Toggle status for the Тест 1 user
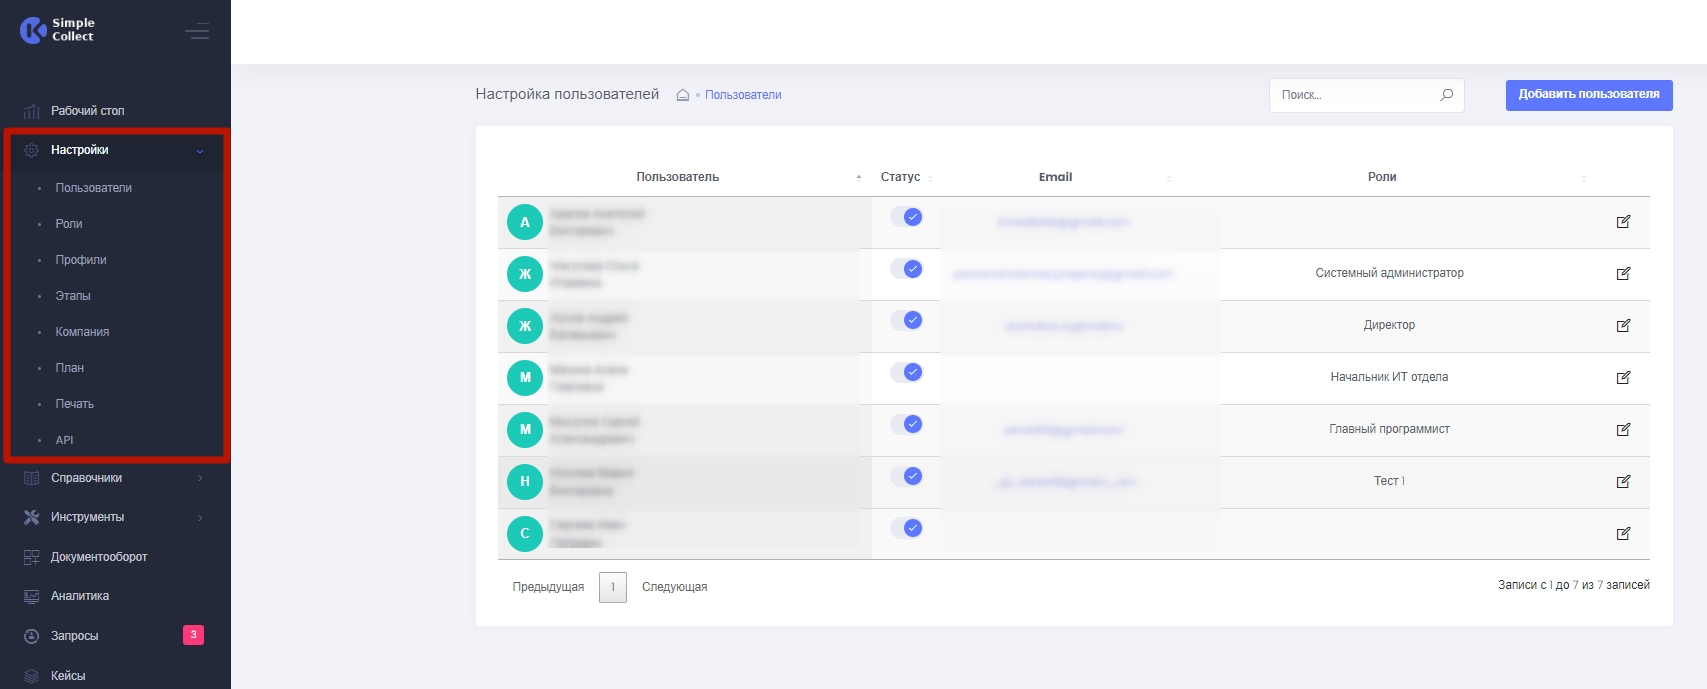 tap(907, 476)
